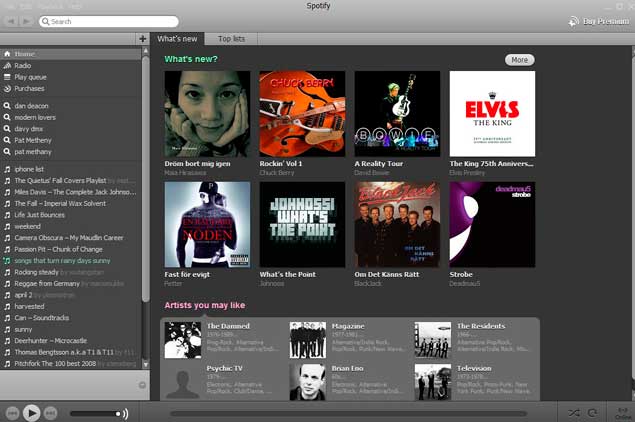Toggle shuffle mode
Screen dimensions: 635x422
(x=574, y=412)
